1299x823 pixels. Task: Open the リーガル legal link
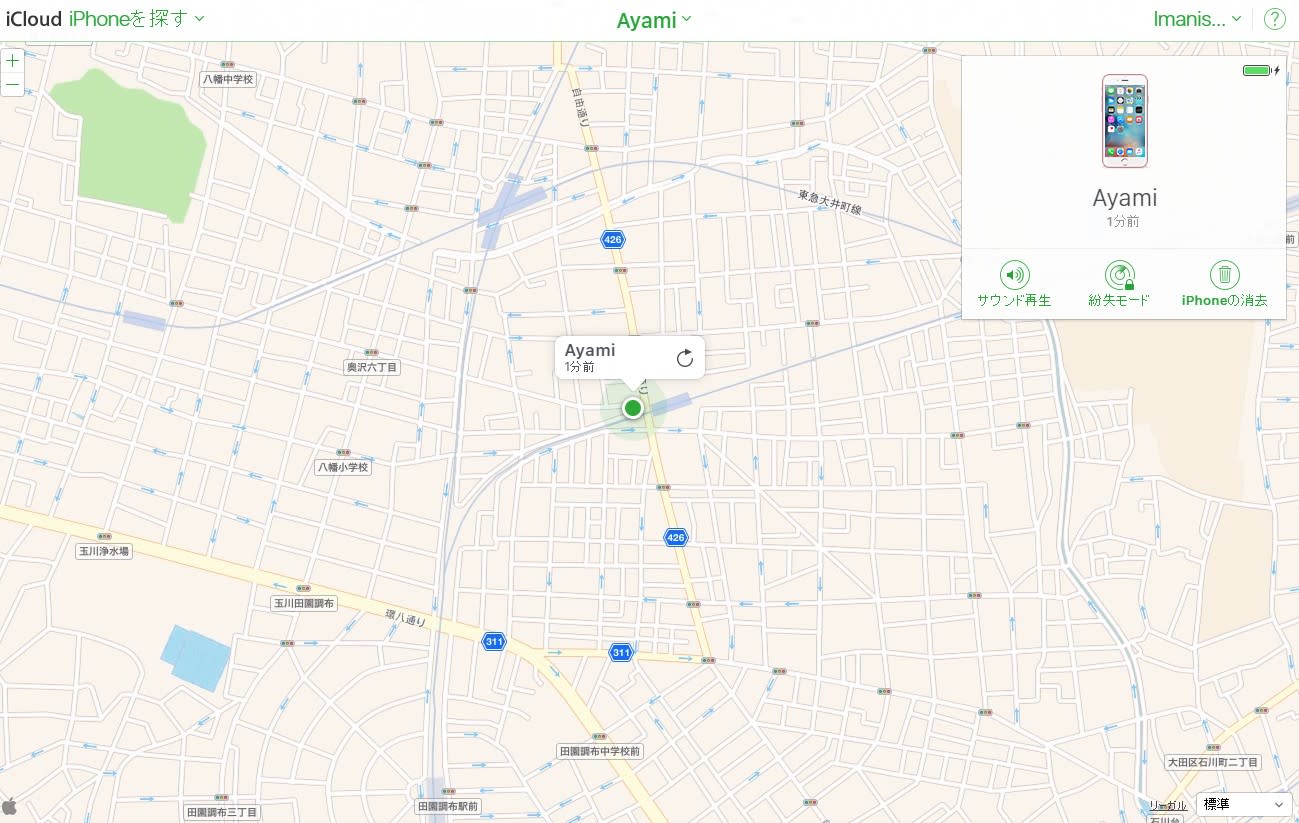[1168, 805]
